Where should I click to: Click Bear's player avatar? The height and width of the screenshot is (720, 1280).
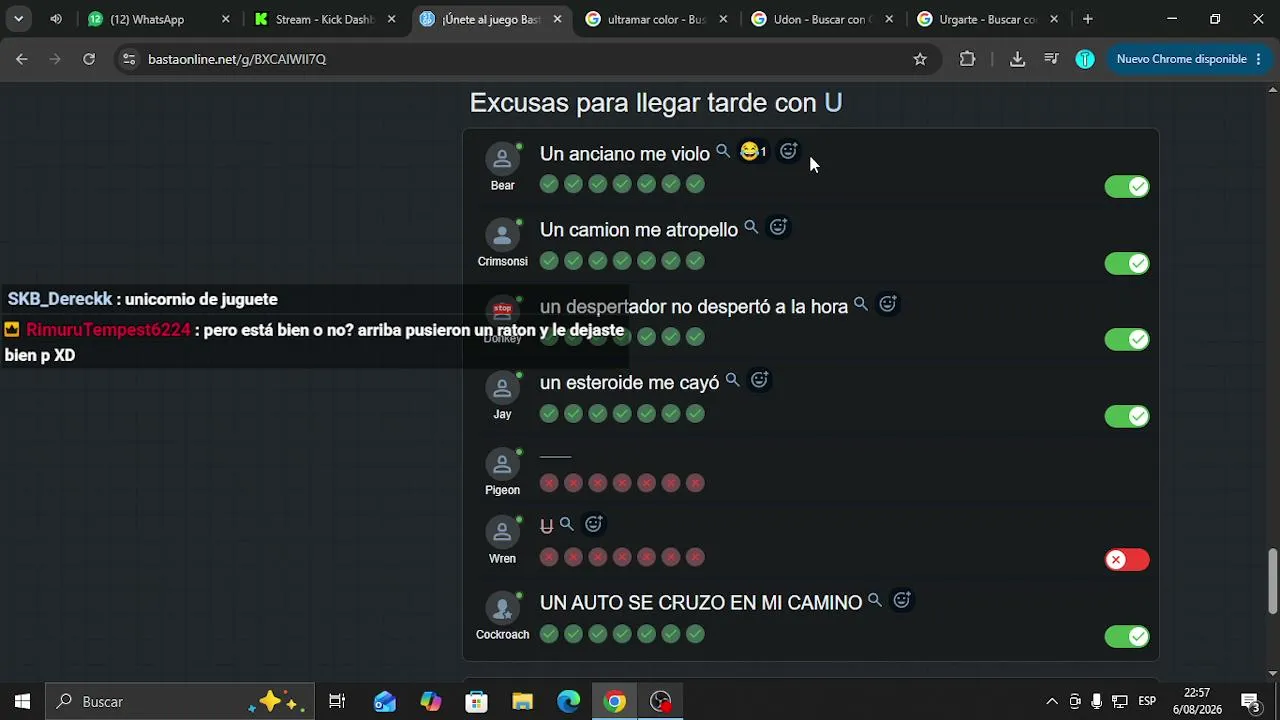click(x=502, y=159)
